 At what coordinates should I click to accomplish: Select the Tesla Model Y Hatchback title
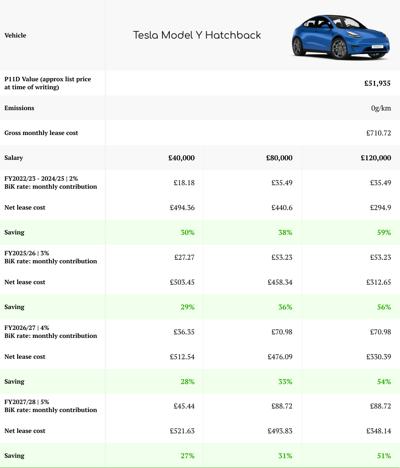197,35
